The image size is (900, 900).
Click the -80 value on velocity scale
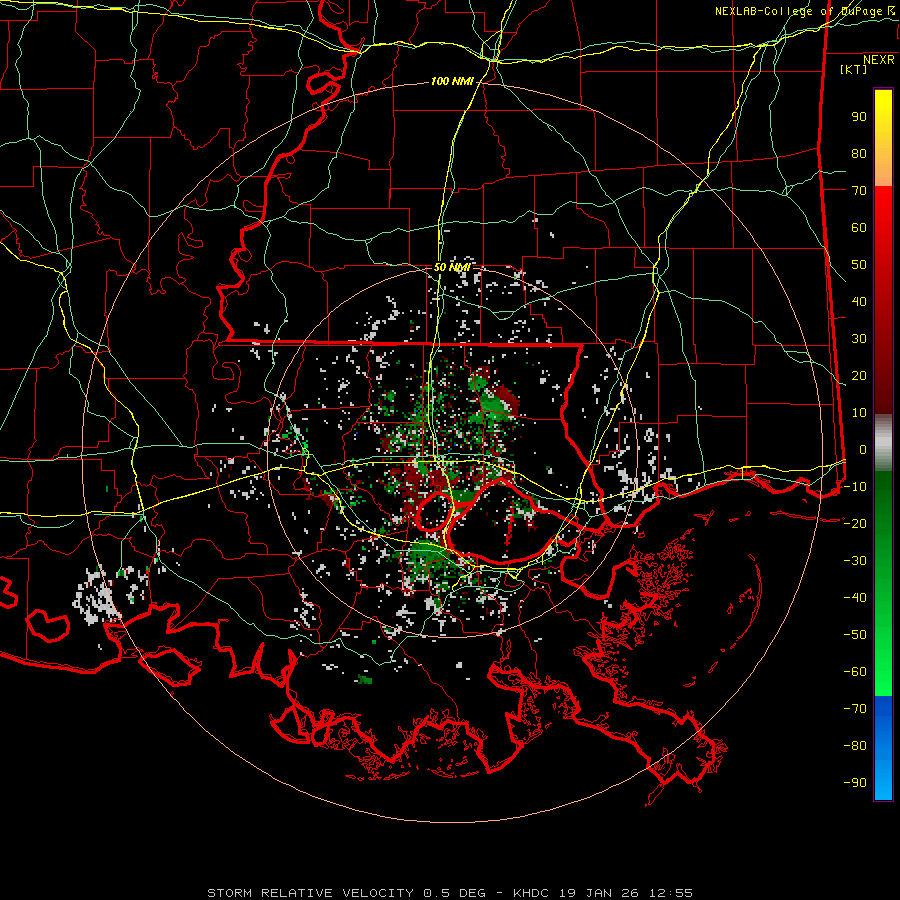(x=855, y=746)
